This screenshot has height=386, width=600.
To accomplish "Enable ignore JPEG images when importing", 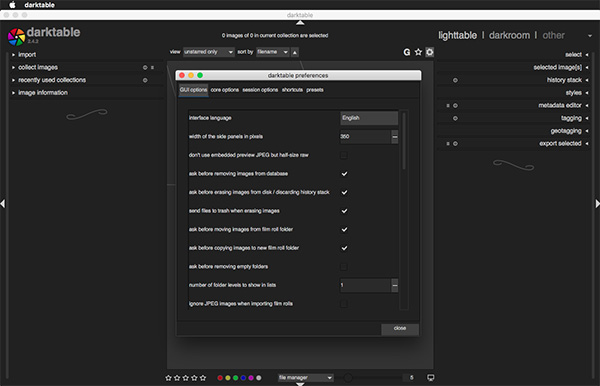I will coord(344,304).
